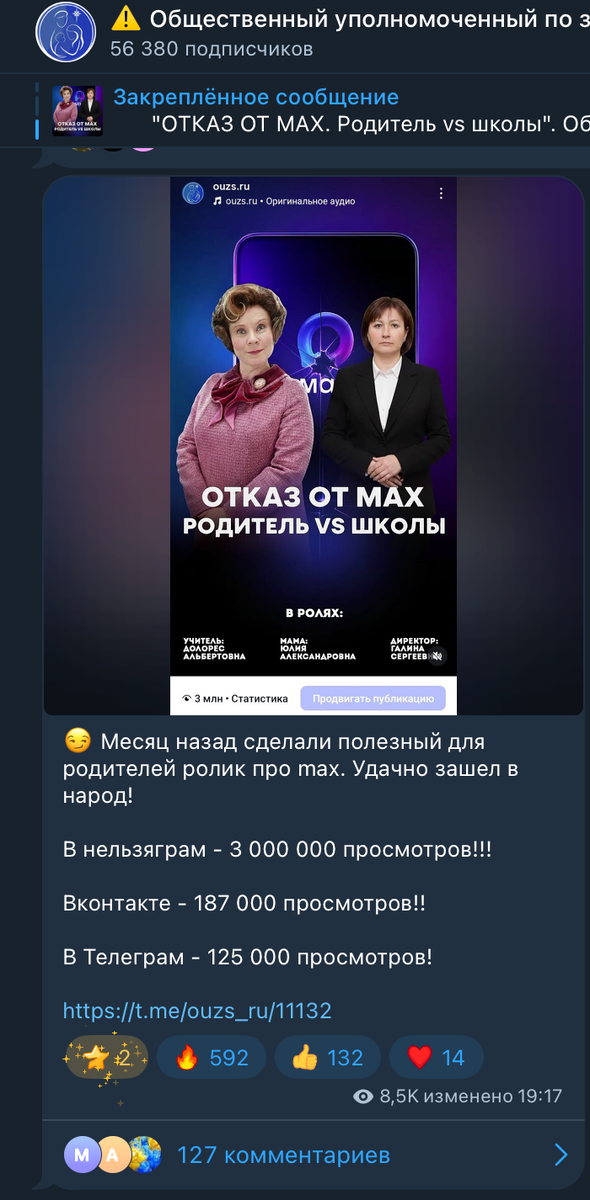Open the link t.me/ouzs_ru/11132
This screenshot has width=590, height=1200.
pos(197,1011)
